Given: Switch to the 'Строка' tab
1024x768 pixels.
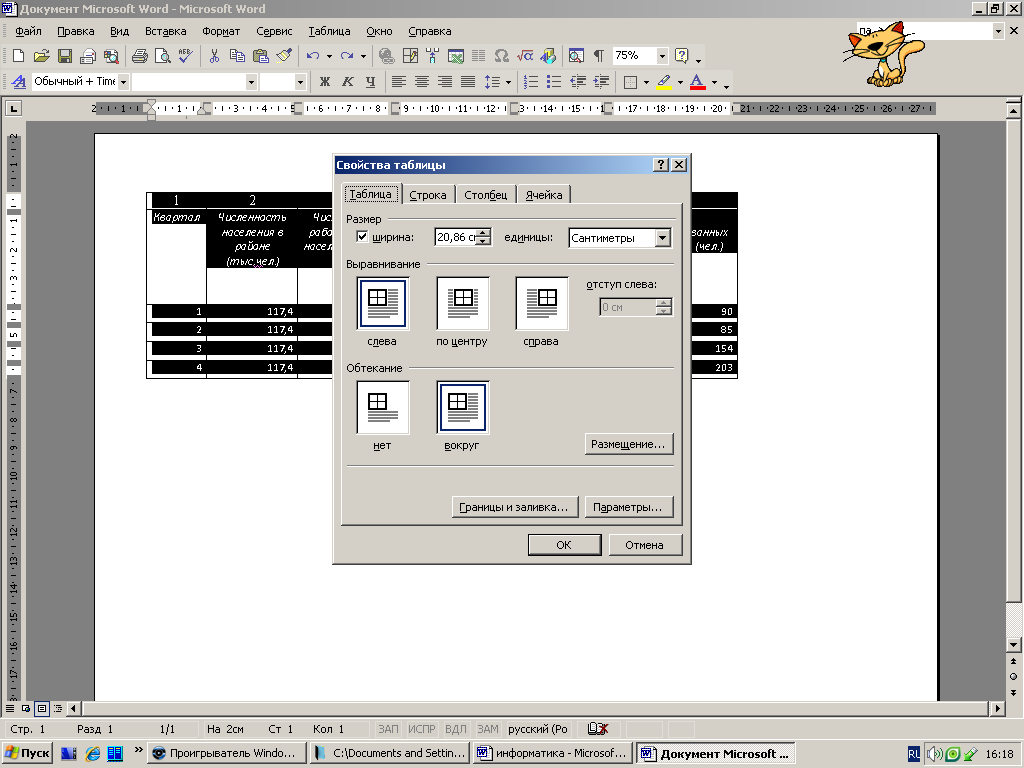Looking at the screenshot, I should tap(428, 195).
